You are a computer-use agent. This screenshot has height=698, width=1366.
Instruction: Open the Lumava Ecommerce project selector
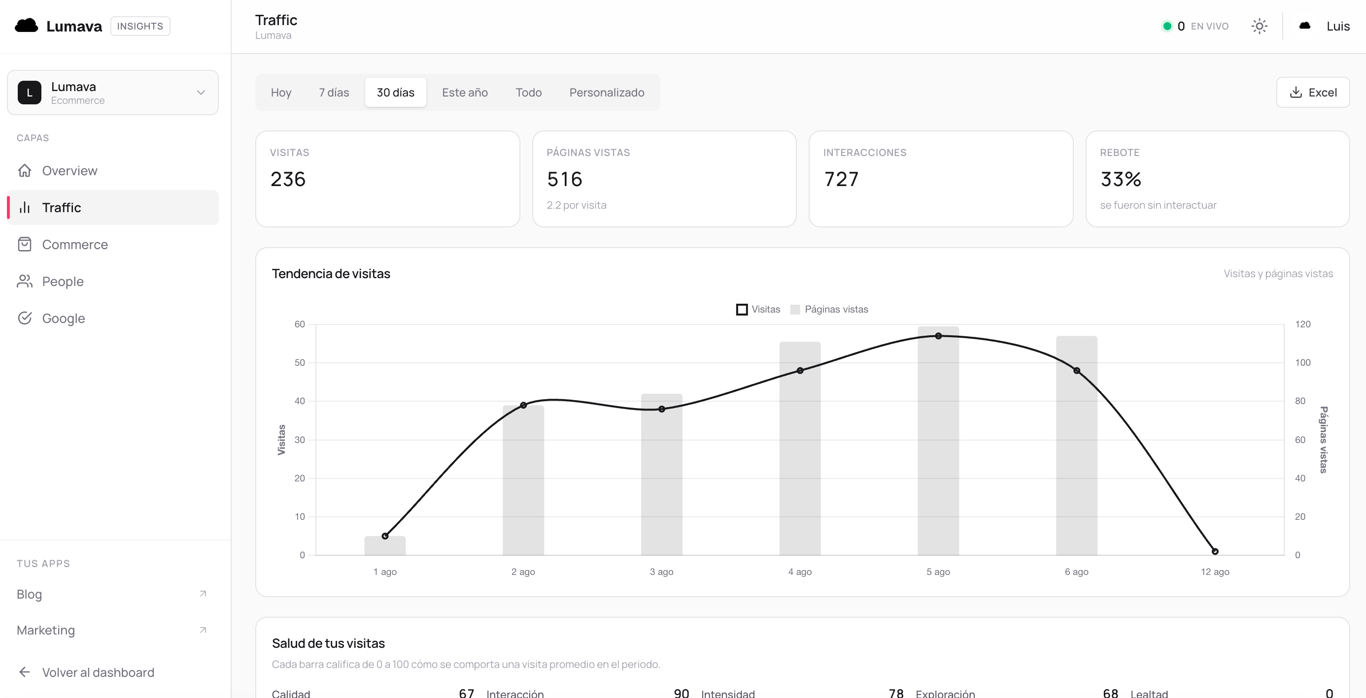click(x=113, y=93)
